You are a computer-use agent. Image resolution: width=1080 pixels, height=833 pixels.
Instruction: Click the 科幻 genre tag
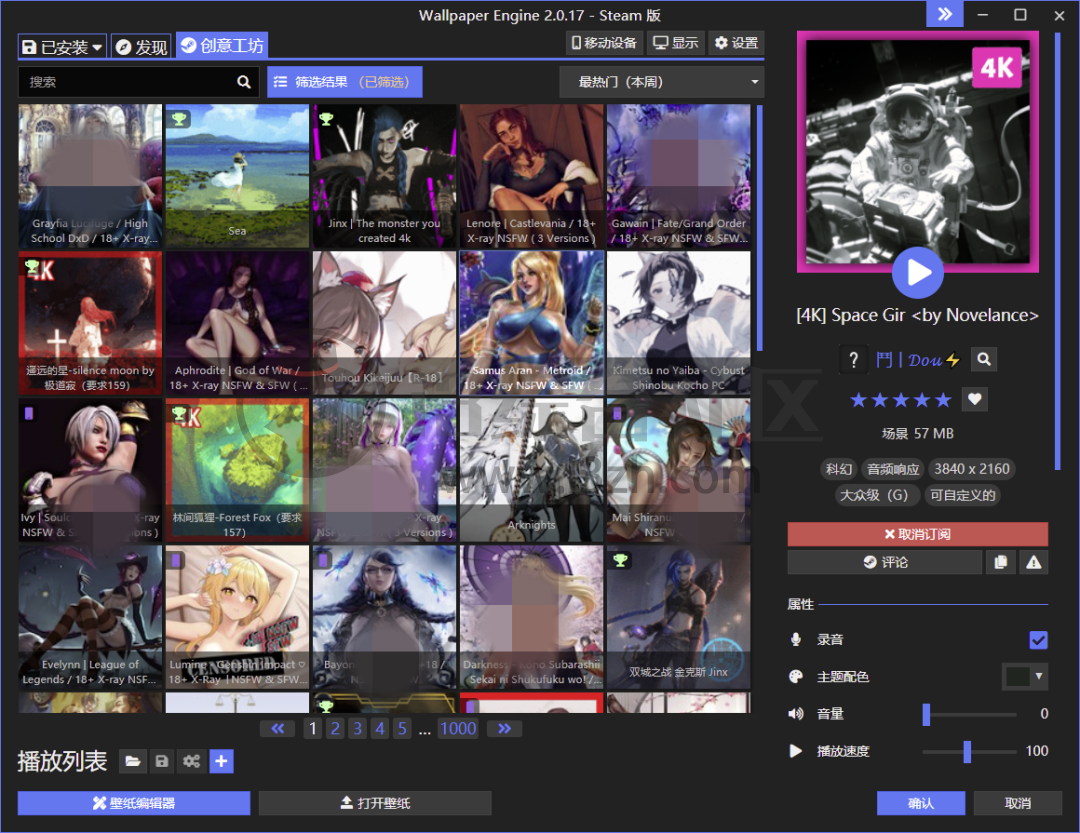coord(839,469)
